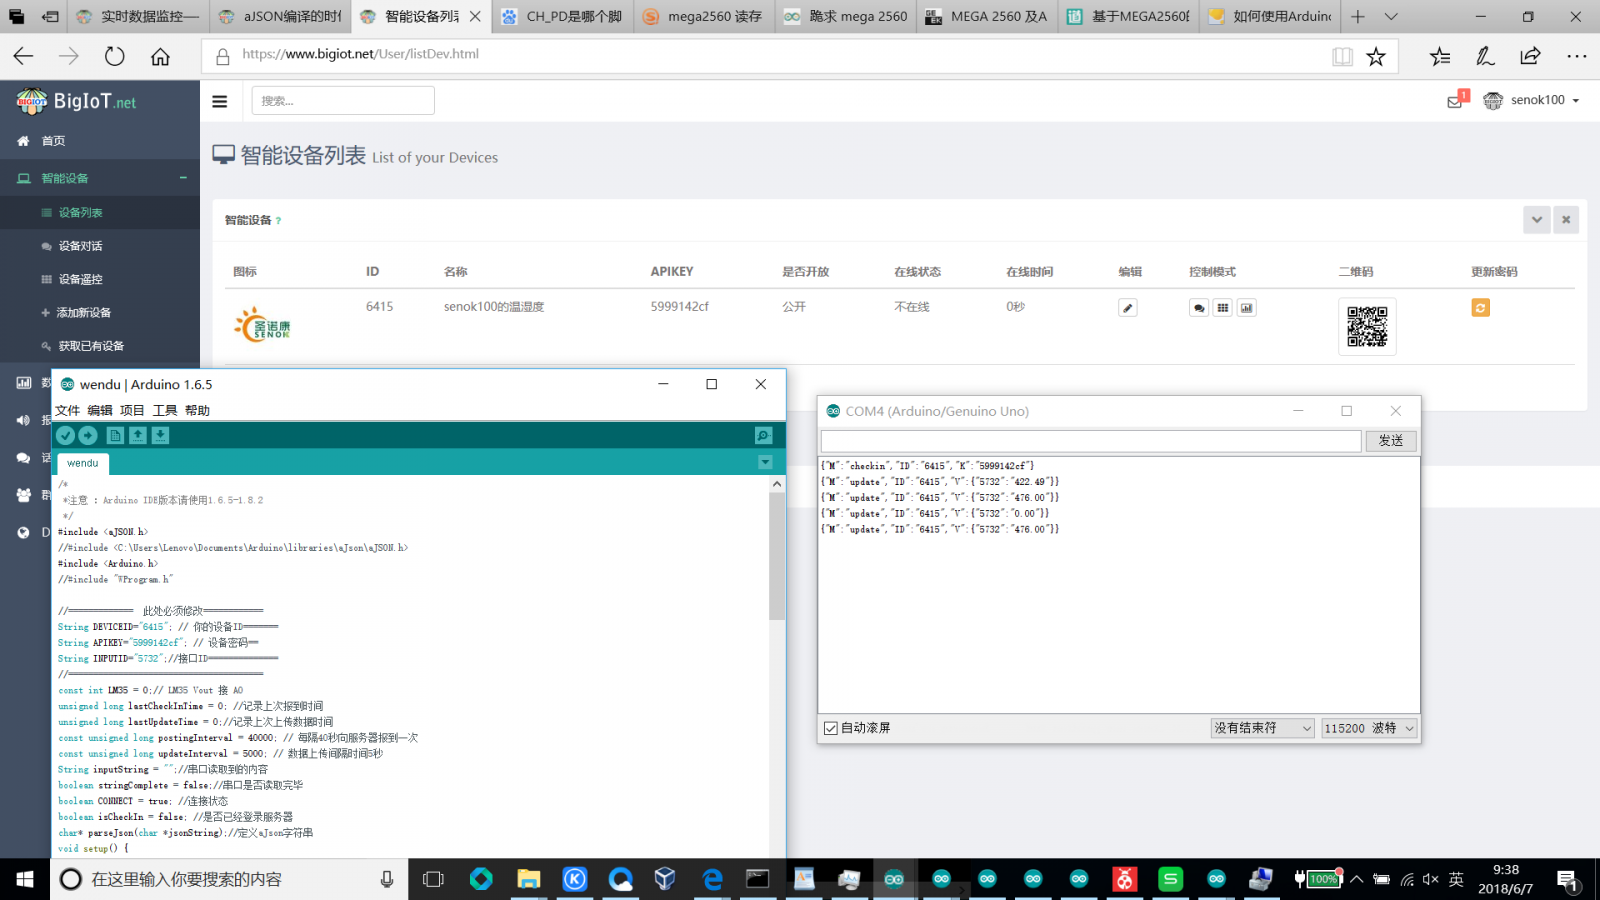
Task: Open Windows Start menu
Action: [24, 879]
